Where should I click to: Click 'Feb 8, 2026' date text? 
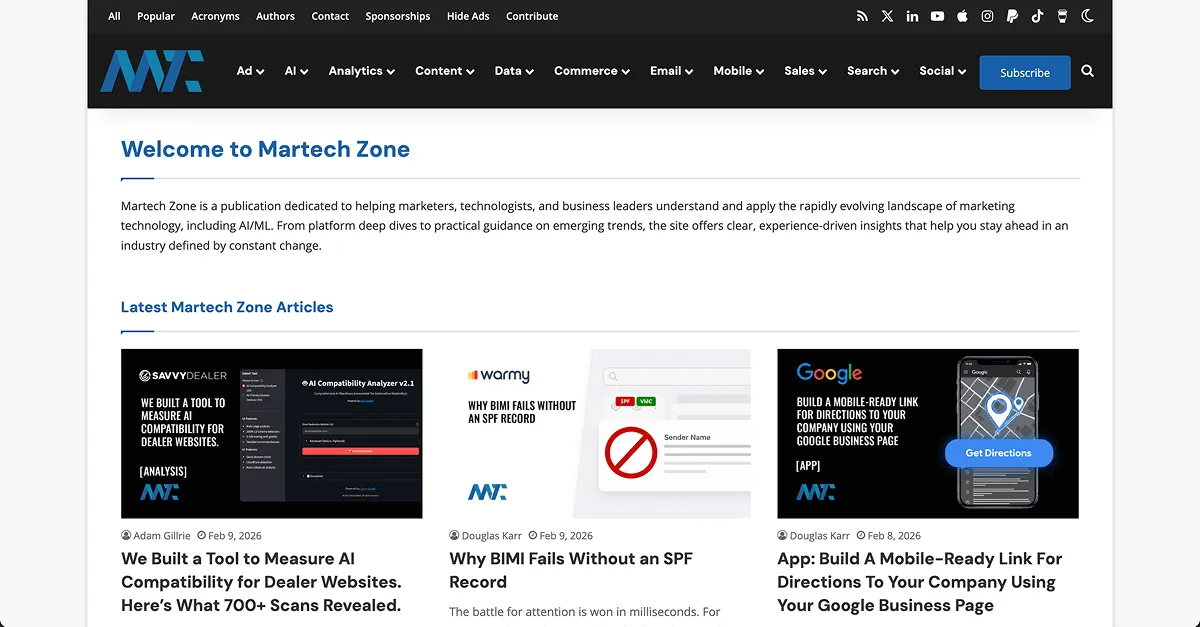[894, 536]
